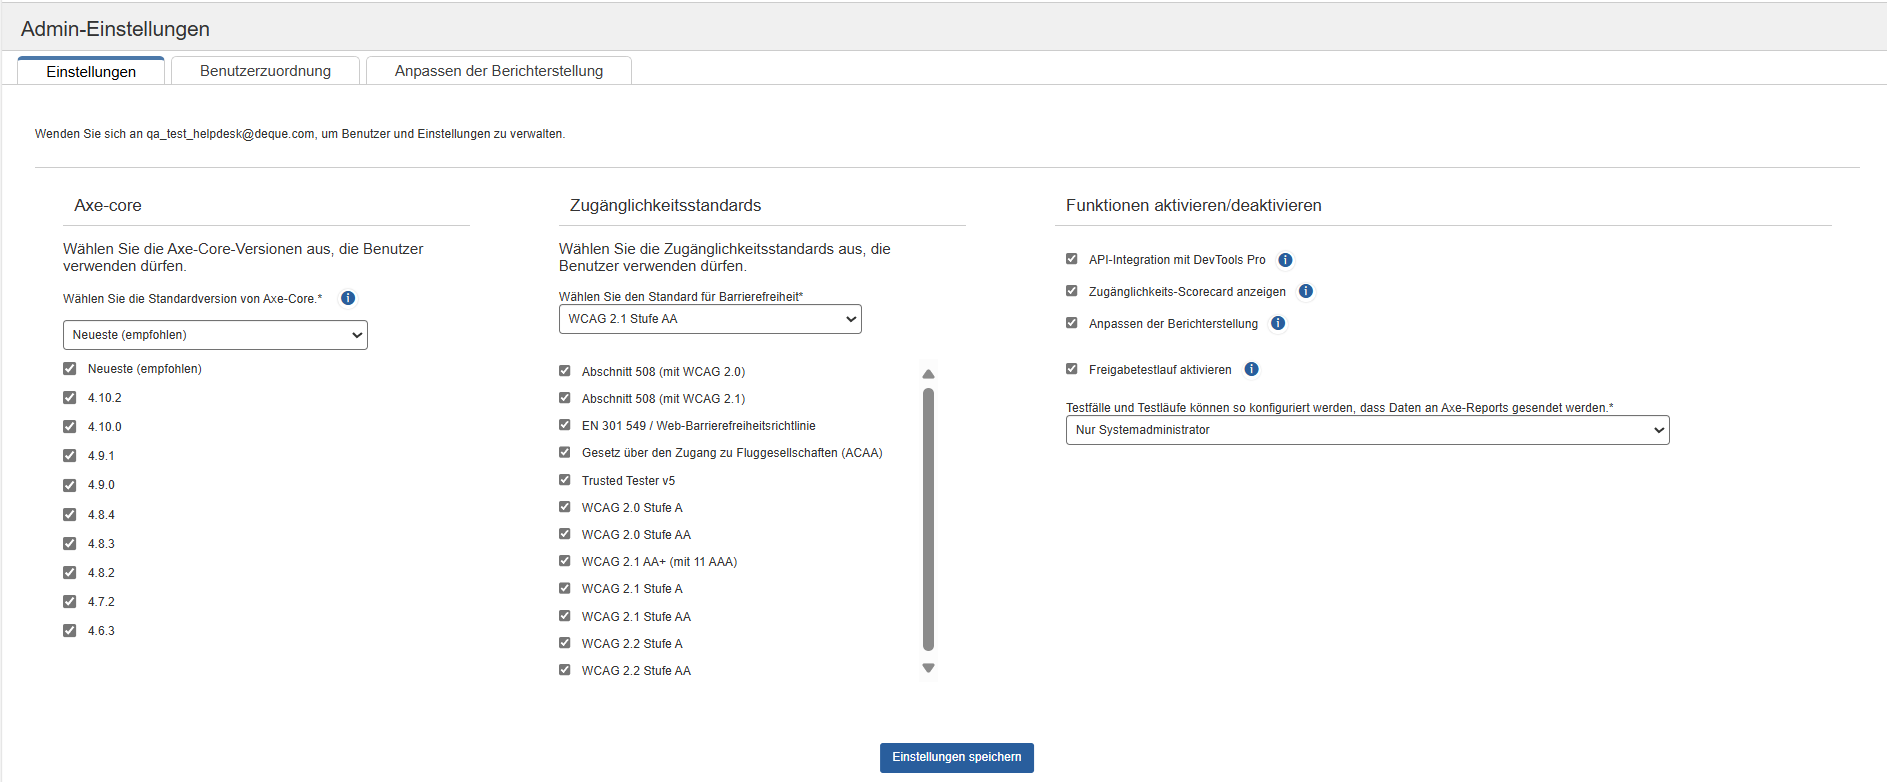Open the Axe-Core Standardversion dropdown
Image resolution: width=1887 pixels, height=782 pixels.
click(x=215, y=335)
